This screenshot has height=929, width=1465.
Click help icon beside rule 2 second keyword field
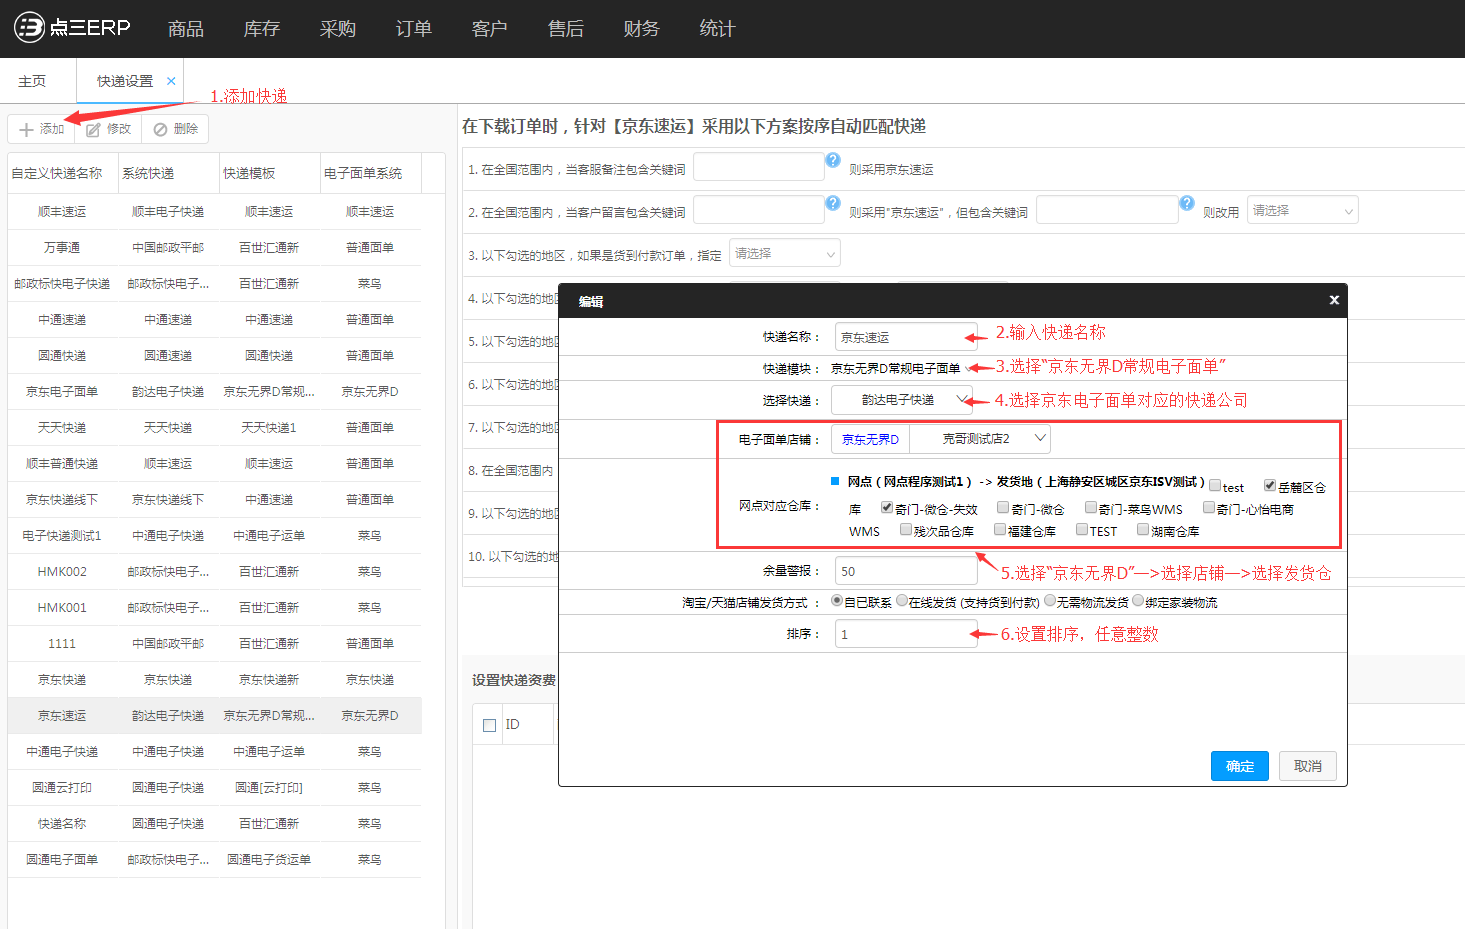click(1187, 203)
